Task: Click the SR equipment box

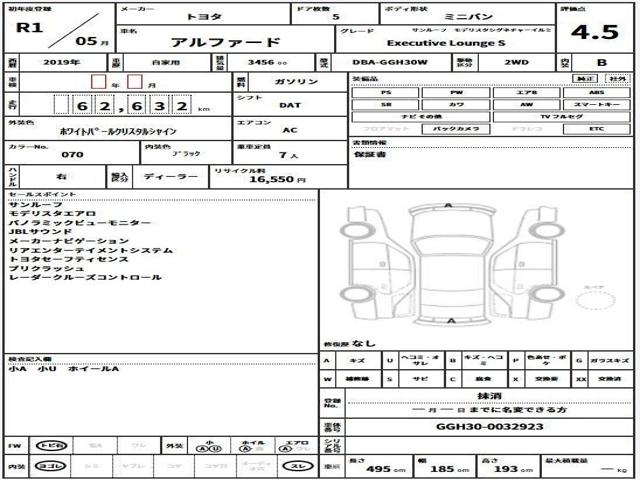Action: coord(385,105)
